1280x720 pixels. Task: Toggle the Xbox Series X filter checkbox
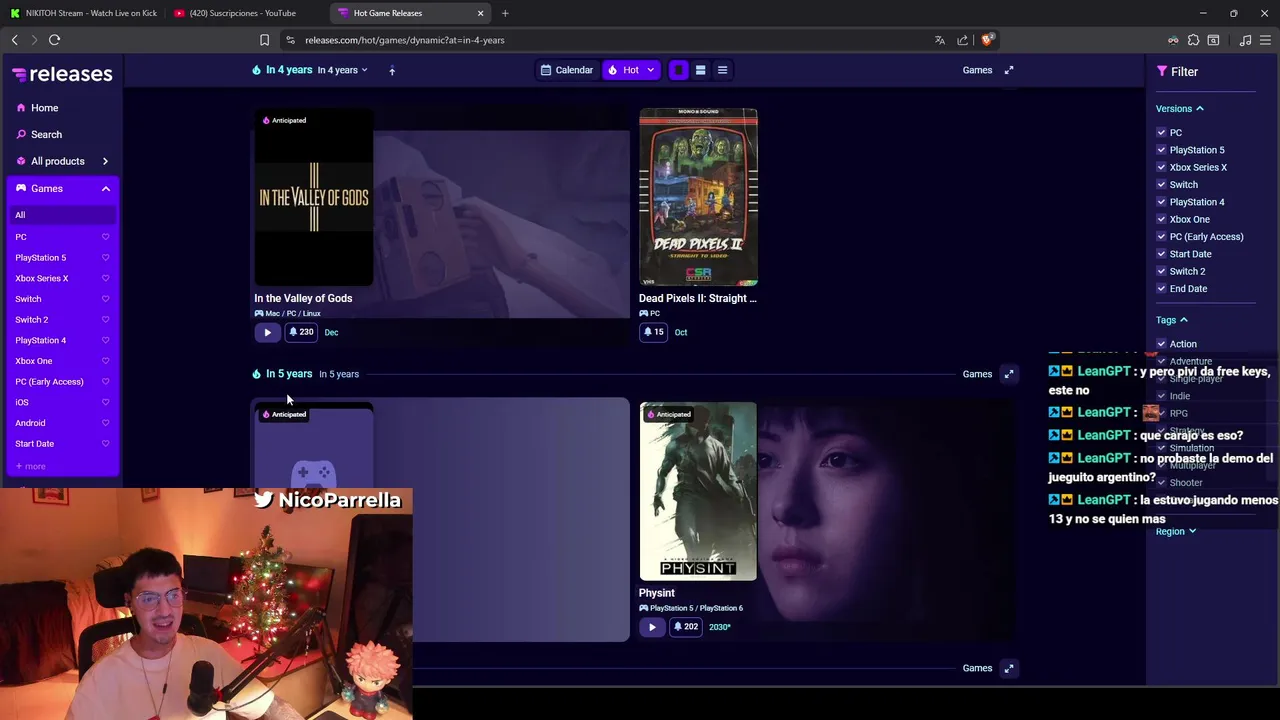pos(1161,167)
